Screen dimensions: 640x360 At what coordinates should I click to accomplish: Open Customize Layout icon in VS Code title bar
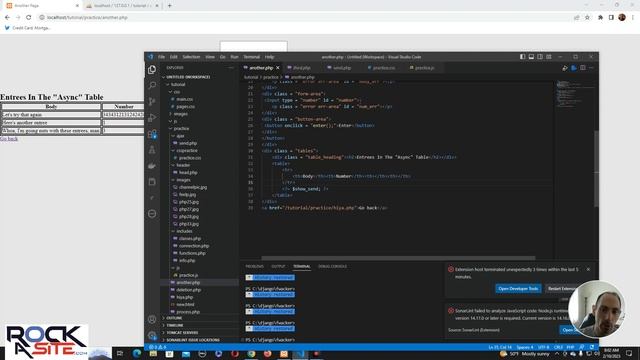[x=549, y=57]
